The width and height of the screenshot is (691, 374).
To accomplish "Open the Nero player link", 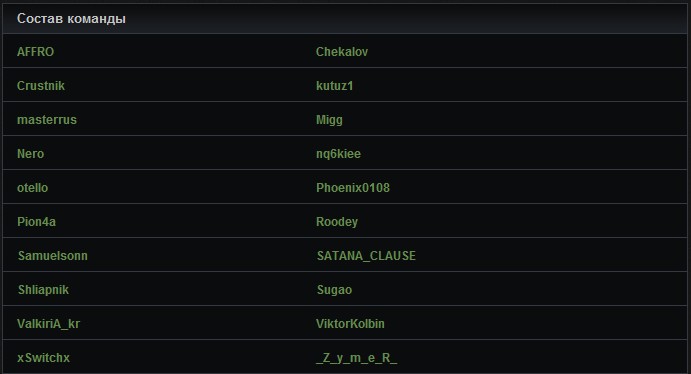I will (x=30, y=154).
